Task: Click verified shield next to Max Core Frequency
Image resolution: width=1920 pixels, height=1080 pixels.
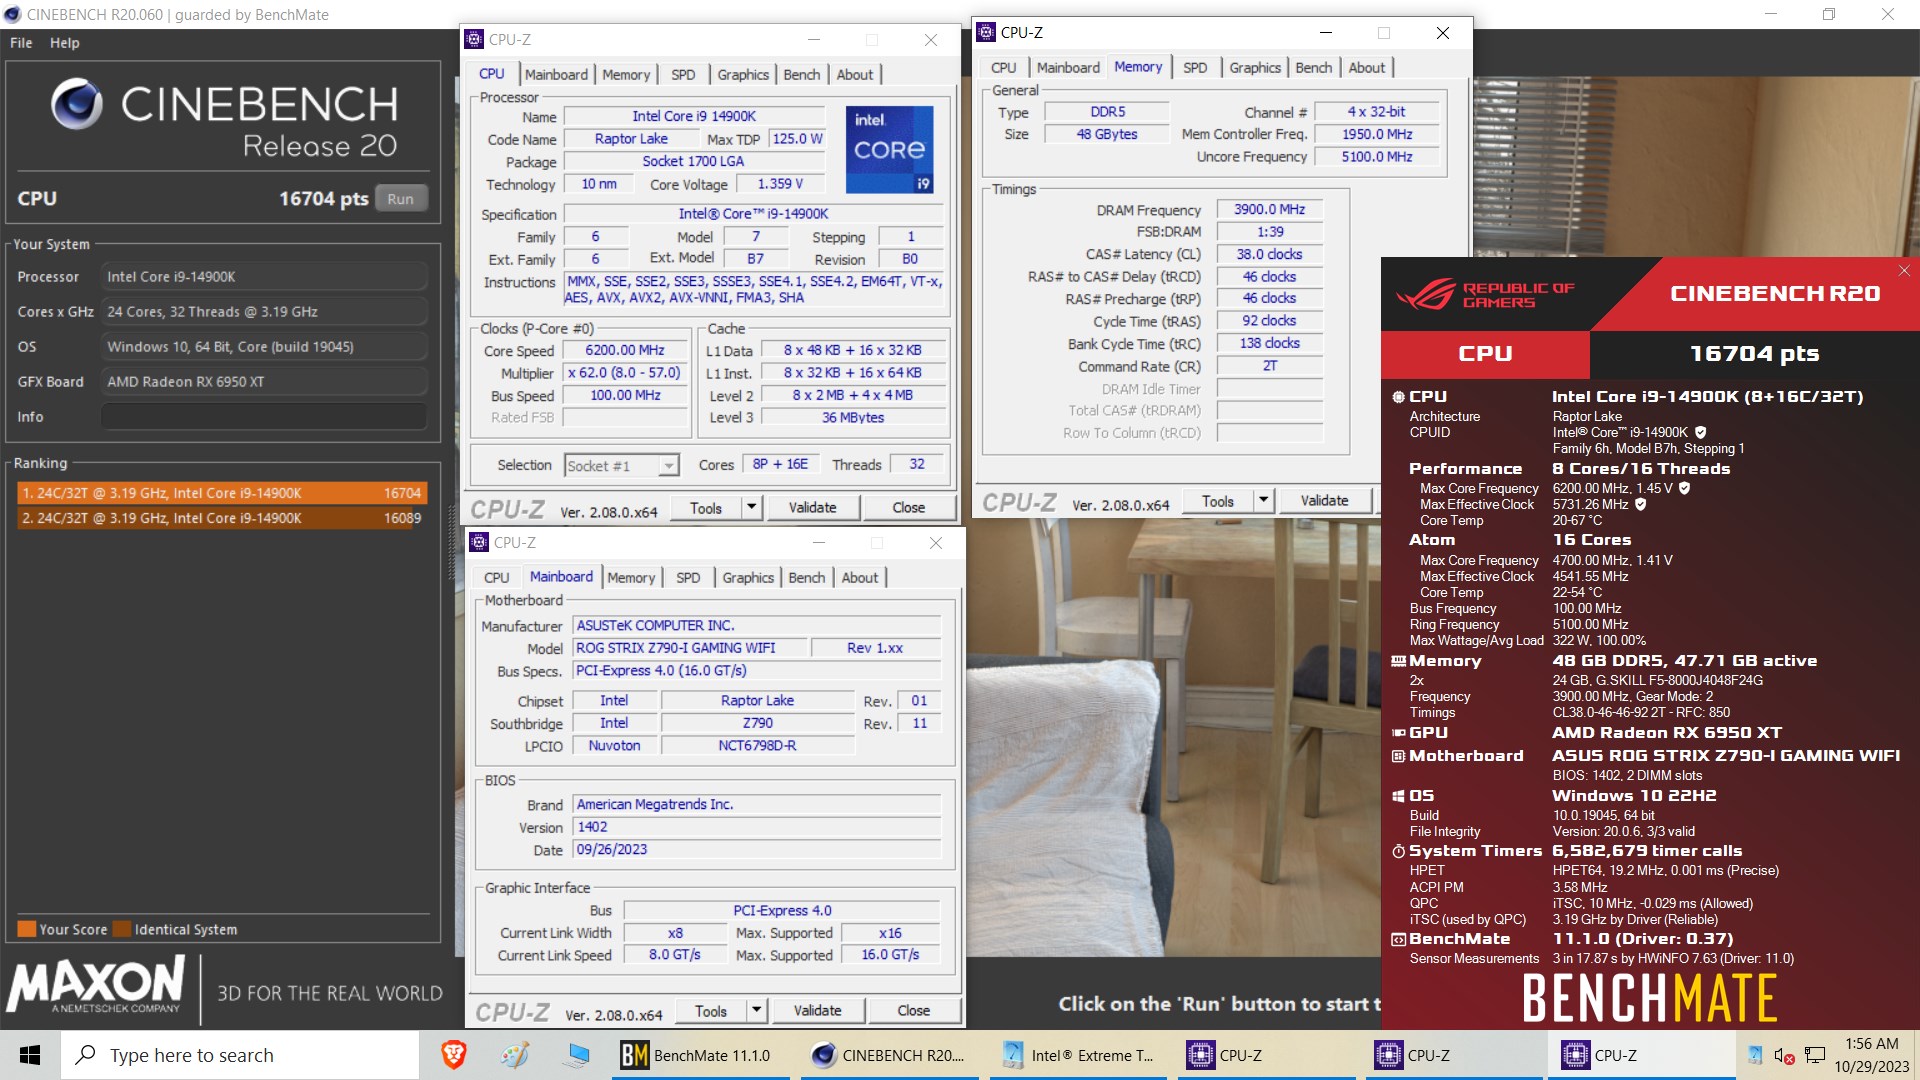Action: tap(1684, 488)
